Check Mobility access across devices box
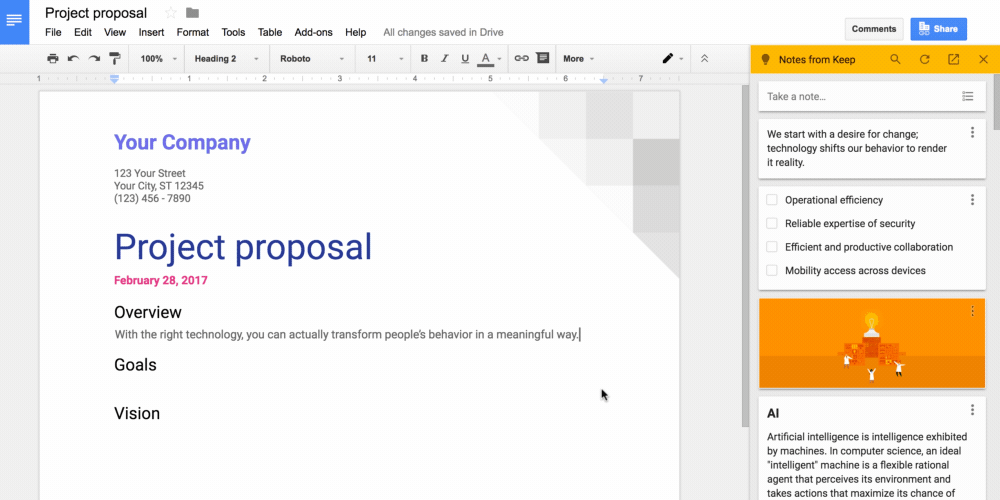The width and height of the screenshot is (1000, 500). (x=772, y=271)
